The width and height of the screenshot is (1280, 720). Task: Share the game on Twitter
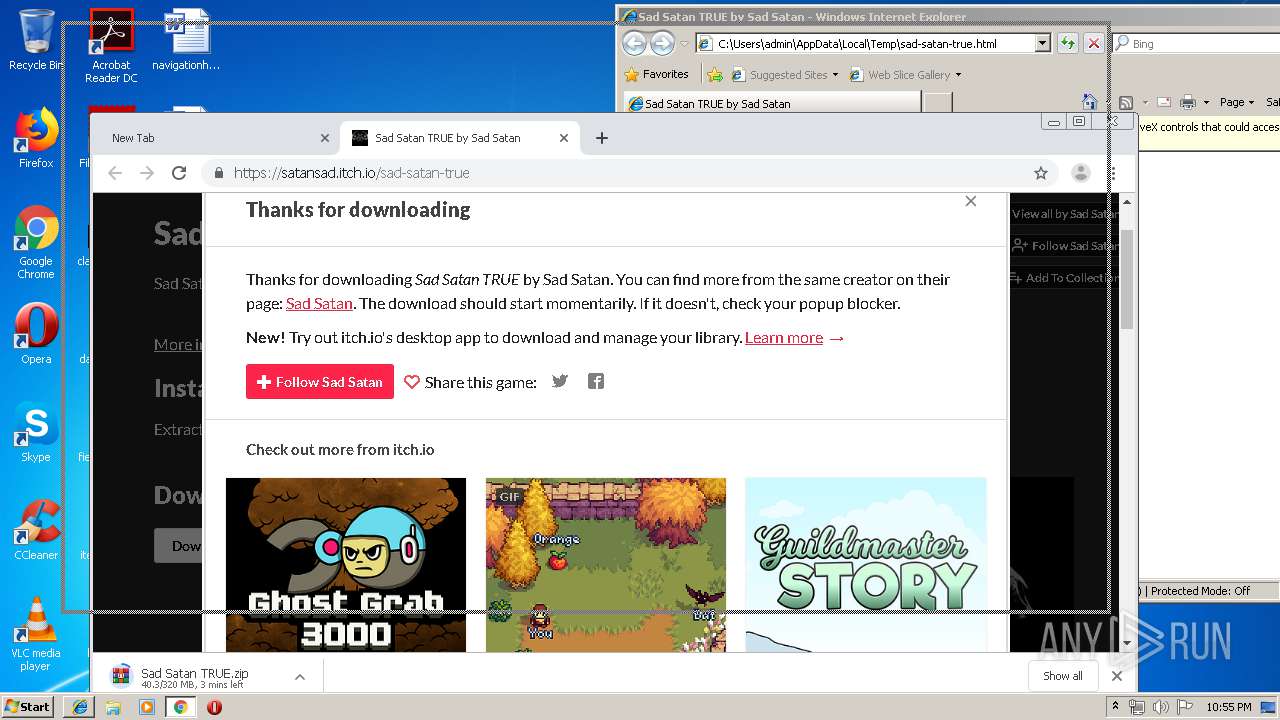tap(560, 381)
